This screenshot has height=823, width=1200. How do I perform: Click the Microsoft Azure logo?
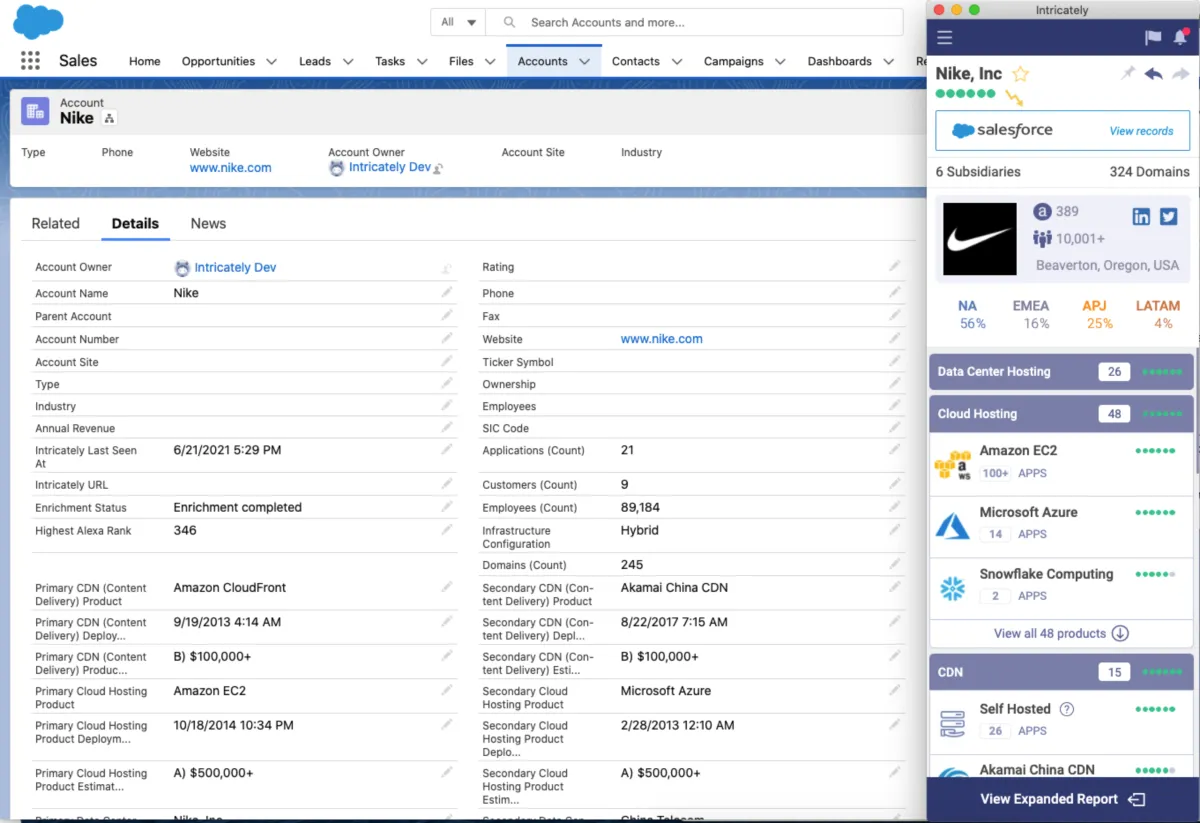pos(952,524)
